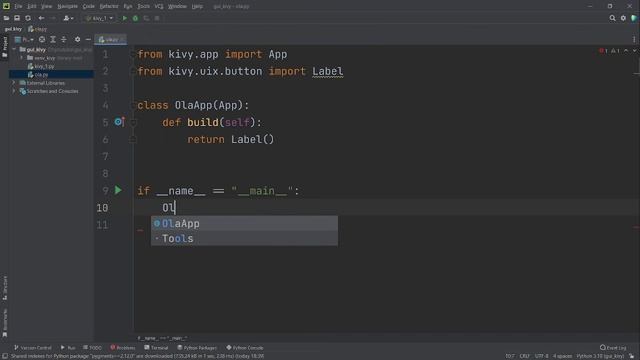Click the Debug bug icon in toolbar
This screenshot has width=640, height=360.
[135, 18]
